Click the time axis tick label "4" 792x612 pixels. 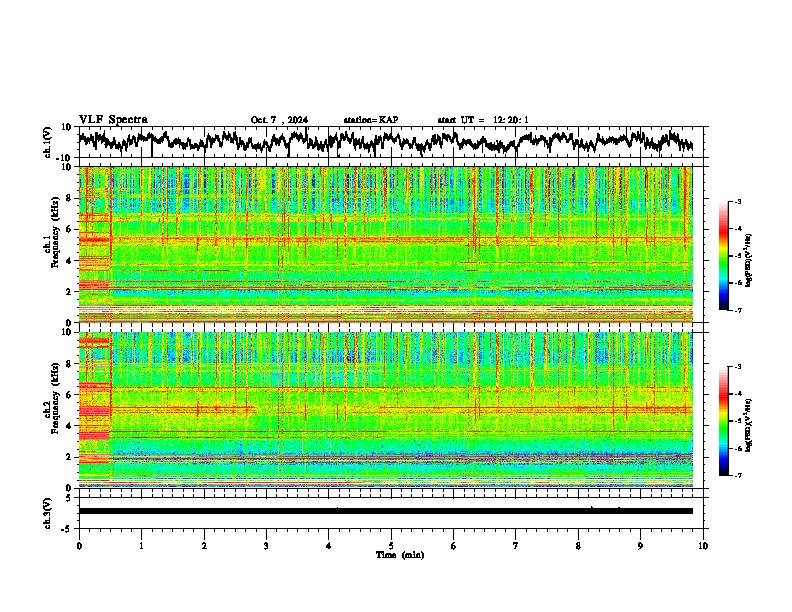(x=329, y=546)
